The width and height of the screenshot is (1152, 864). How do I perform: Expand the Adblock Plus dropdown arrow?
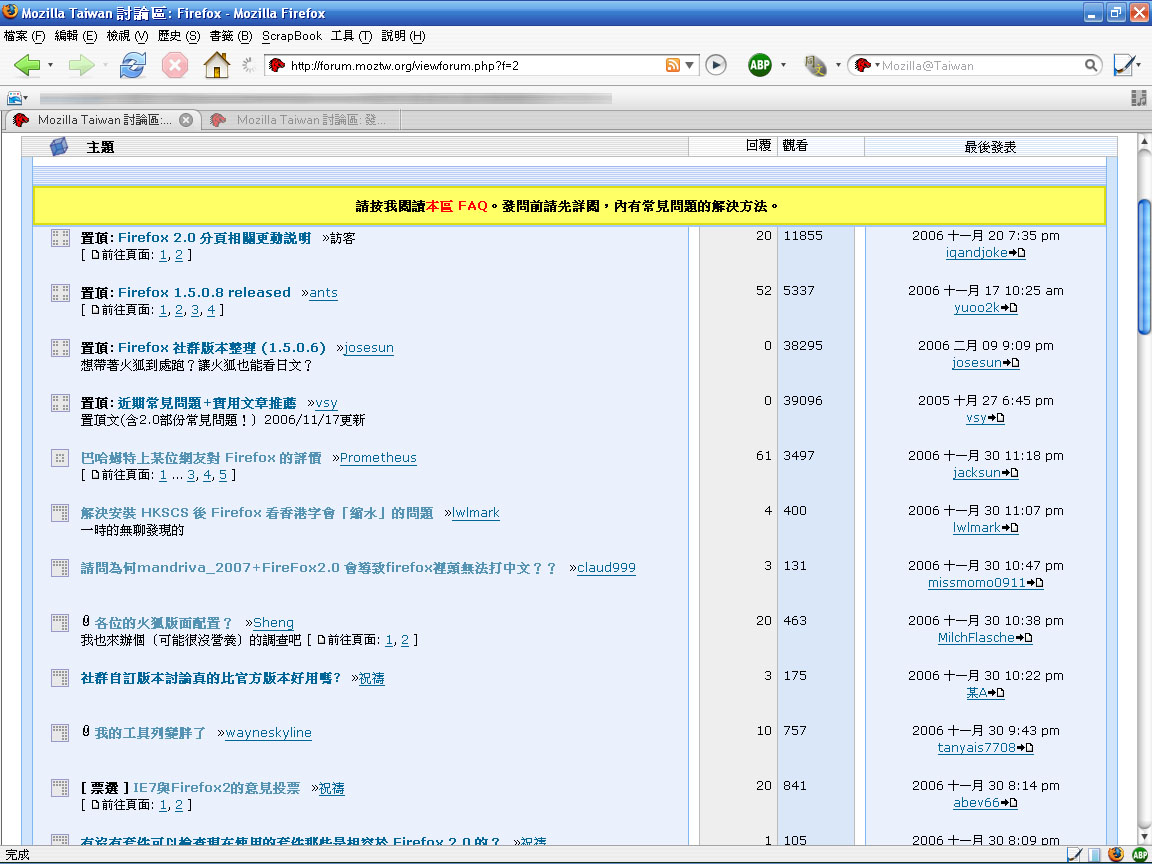783,66
